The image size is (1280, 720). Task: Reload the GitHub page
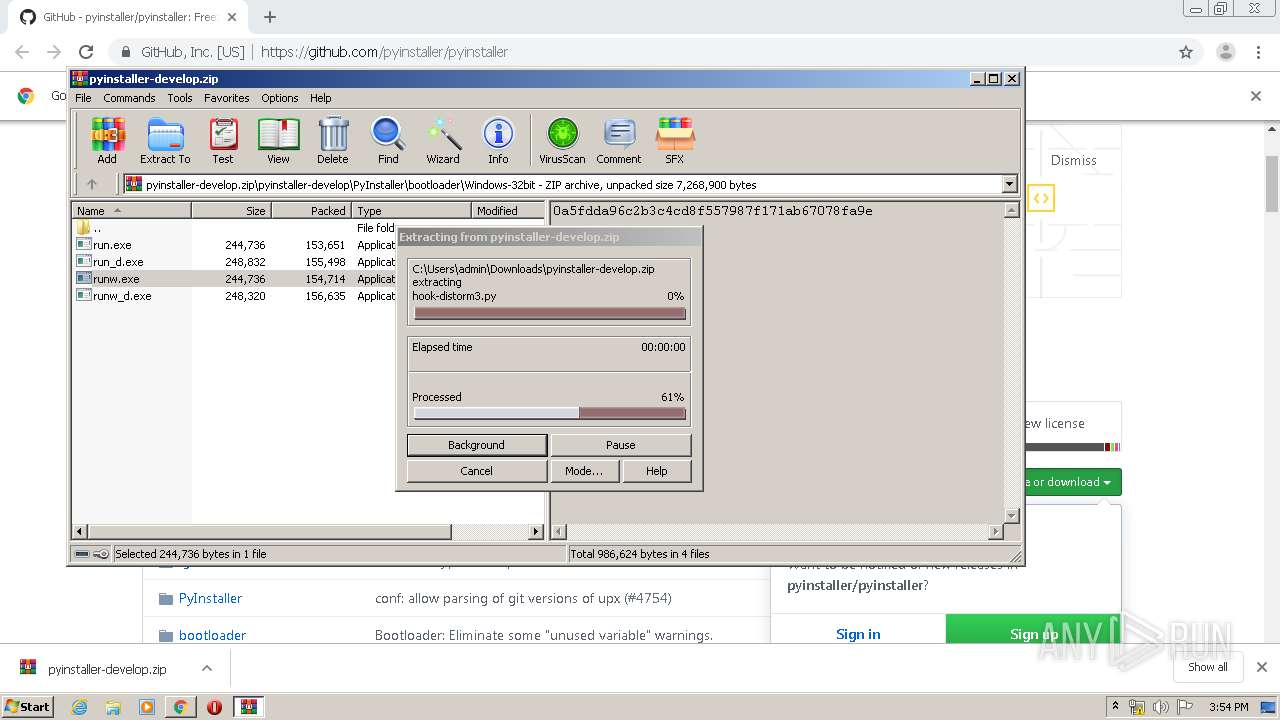86,52
